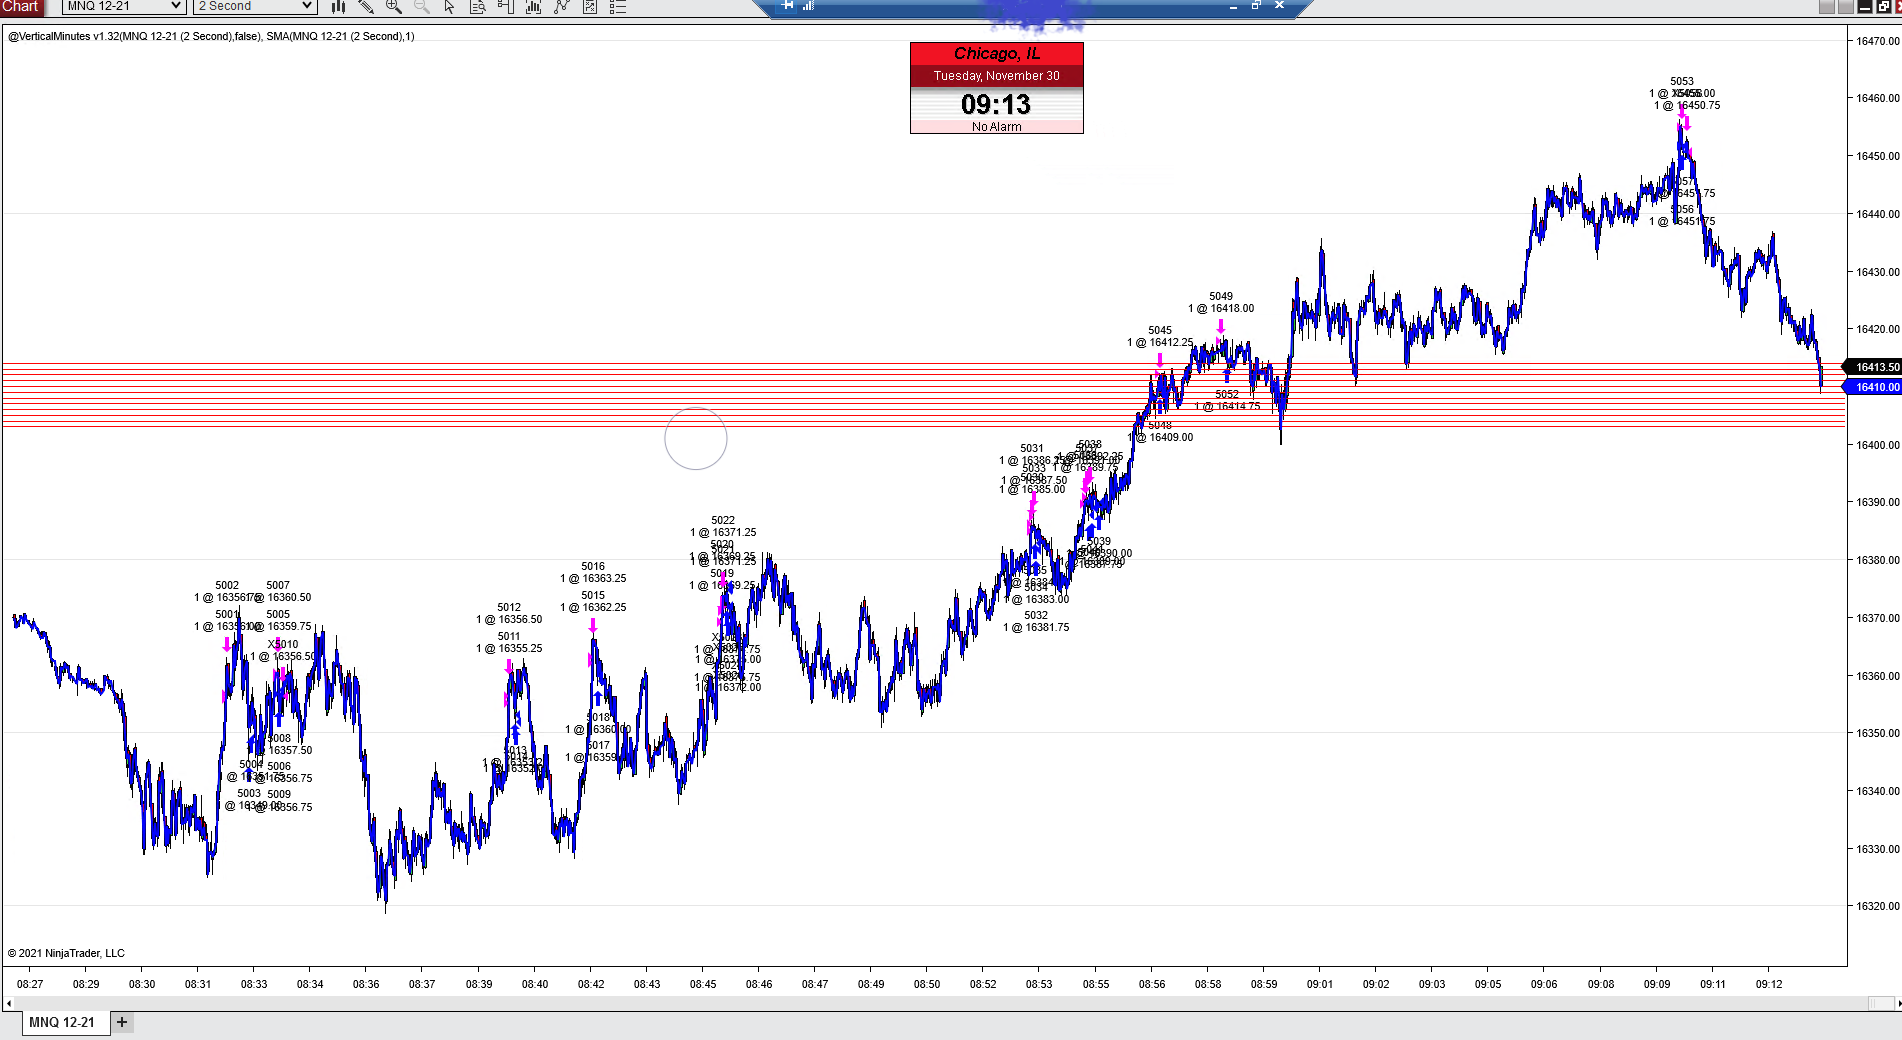
Task: Click the second gray window tool square
Action: pos(1845,6)
